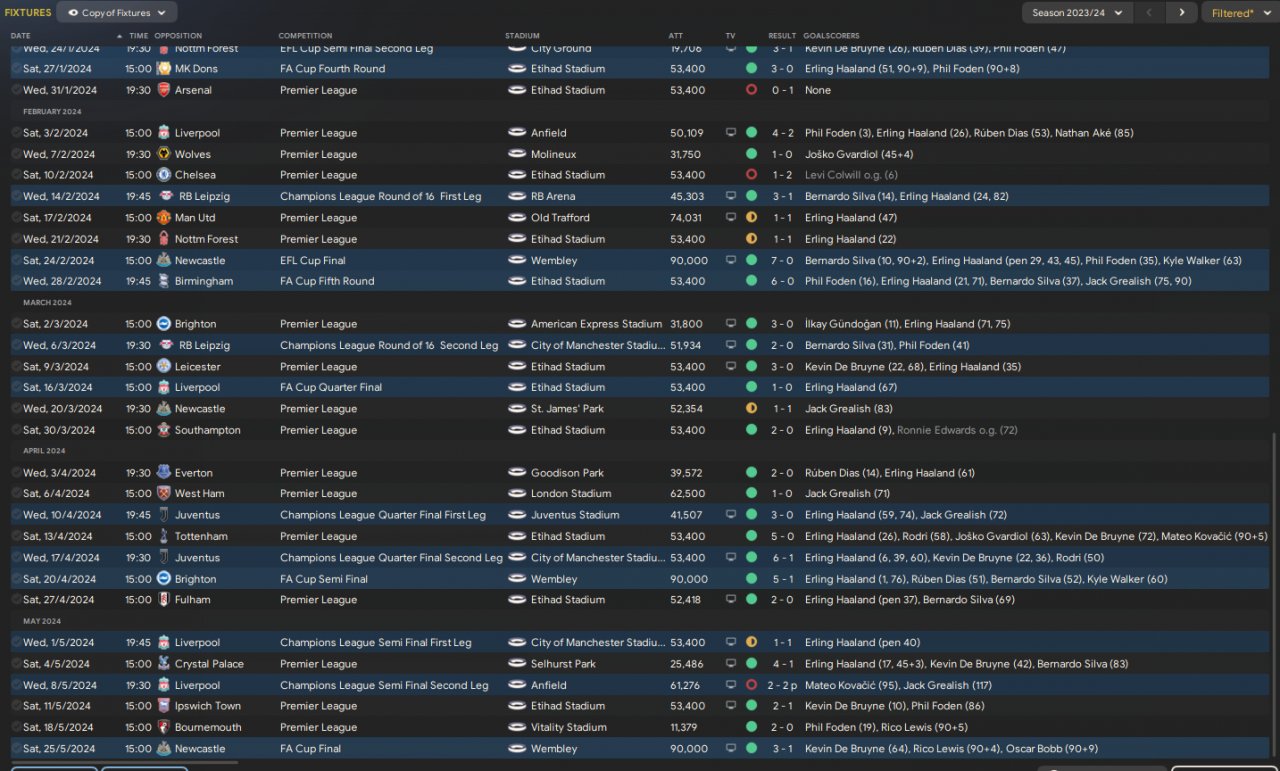Click the 'FA Cup Quarter Final' competition text
This screenshot has height=771, width=1280.
pos(331,388)
